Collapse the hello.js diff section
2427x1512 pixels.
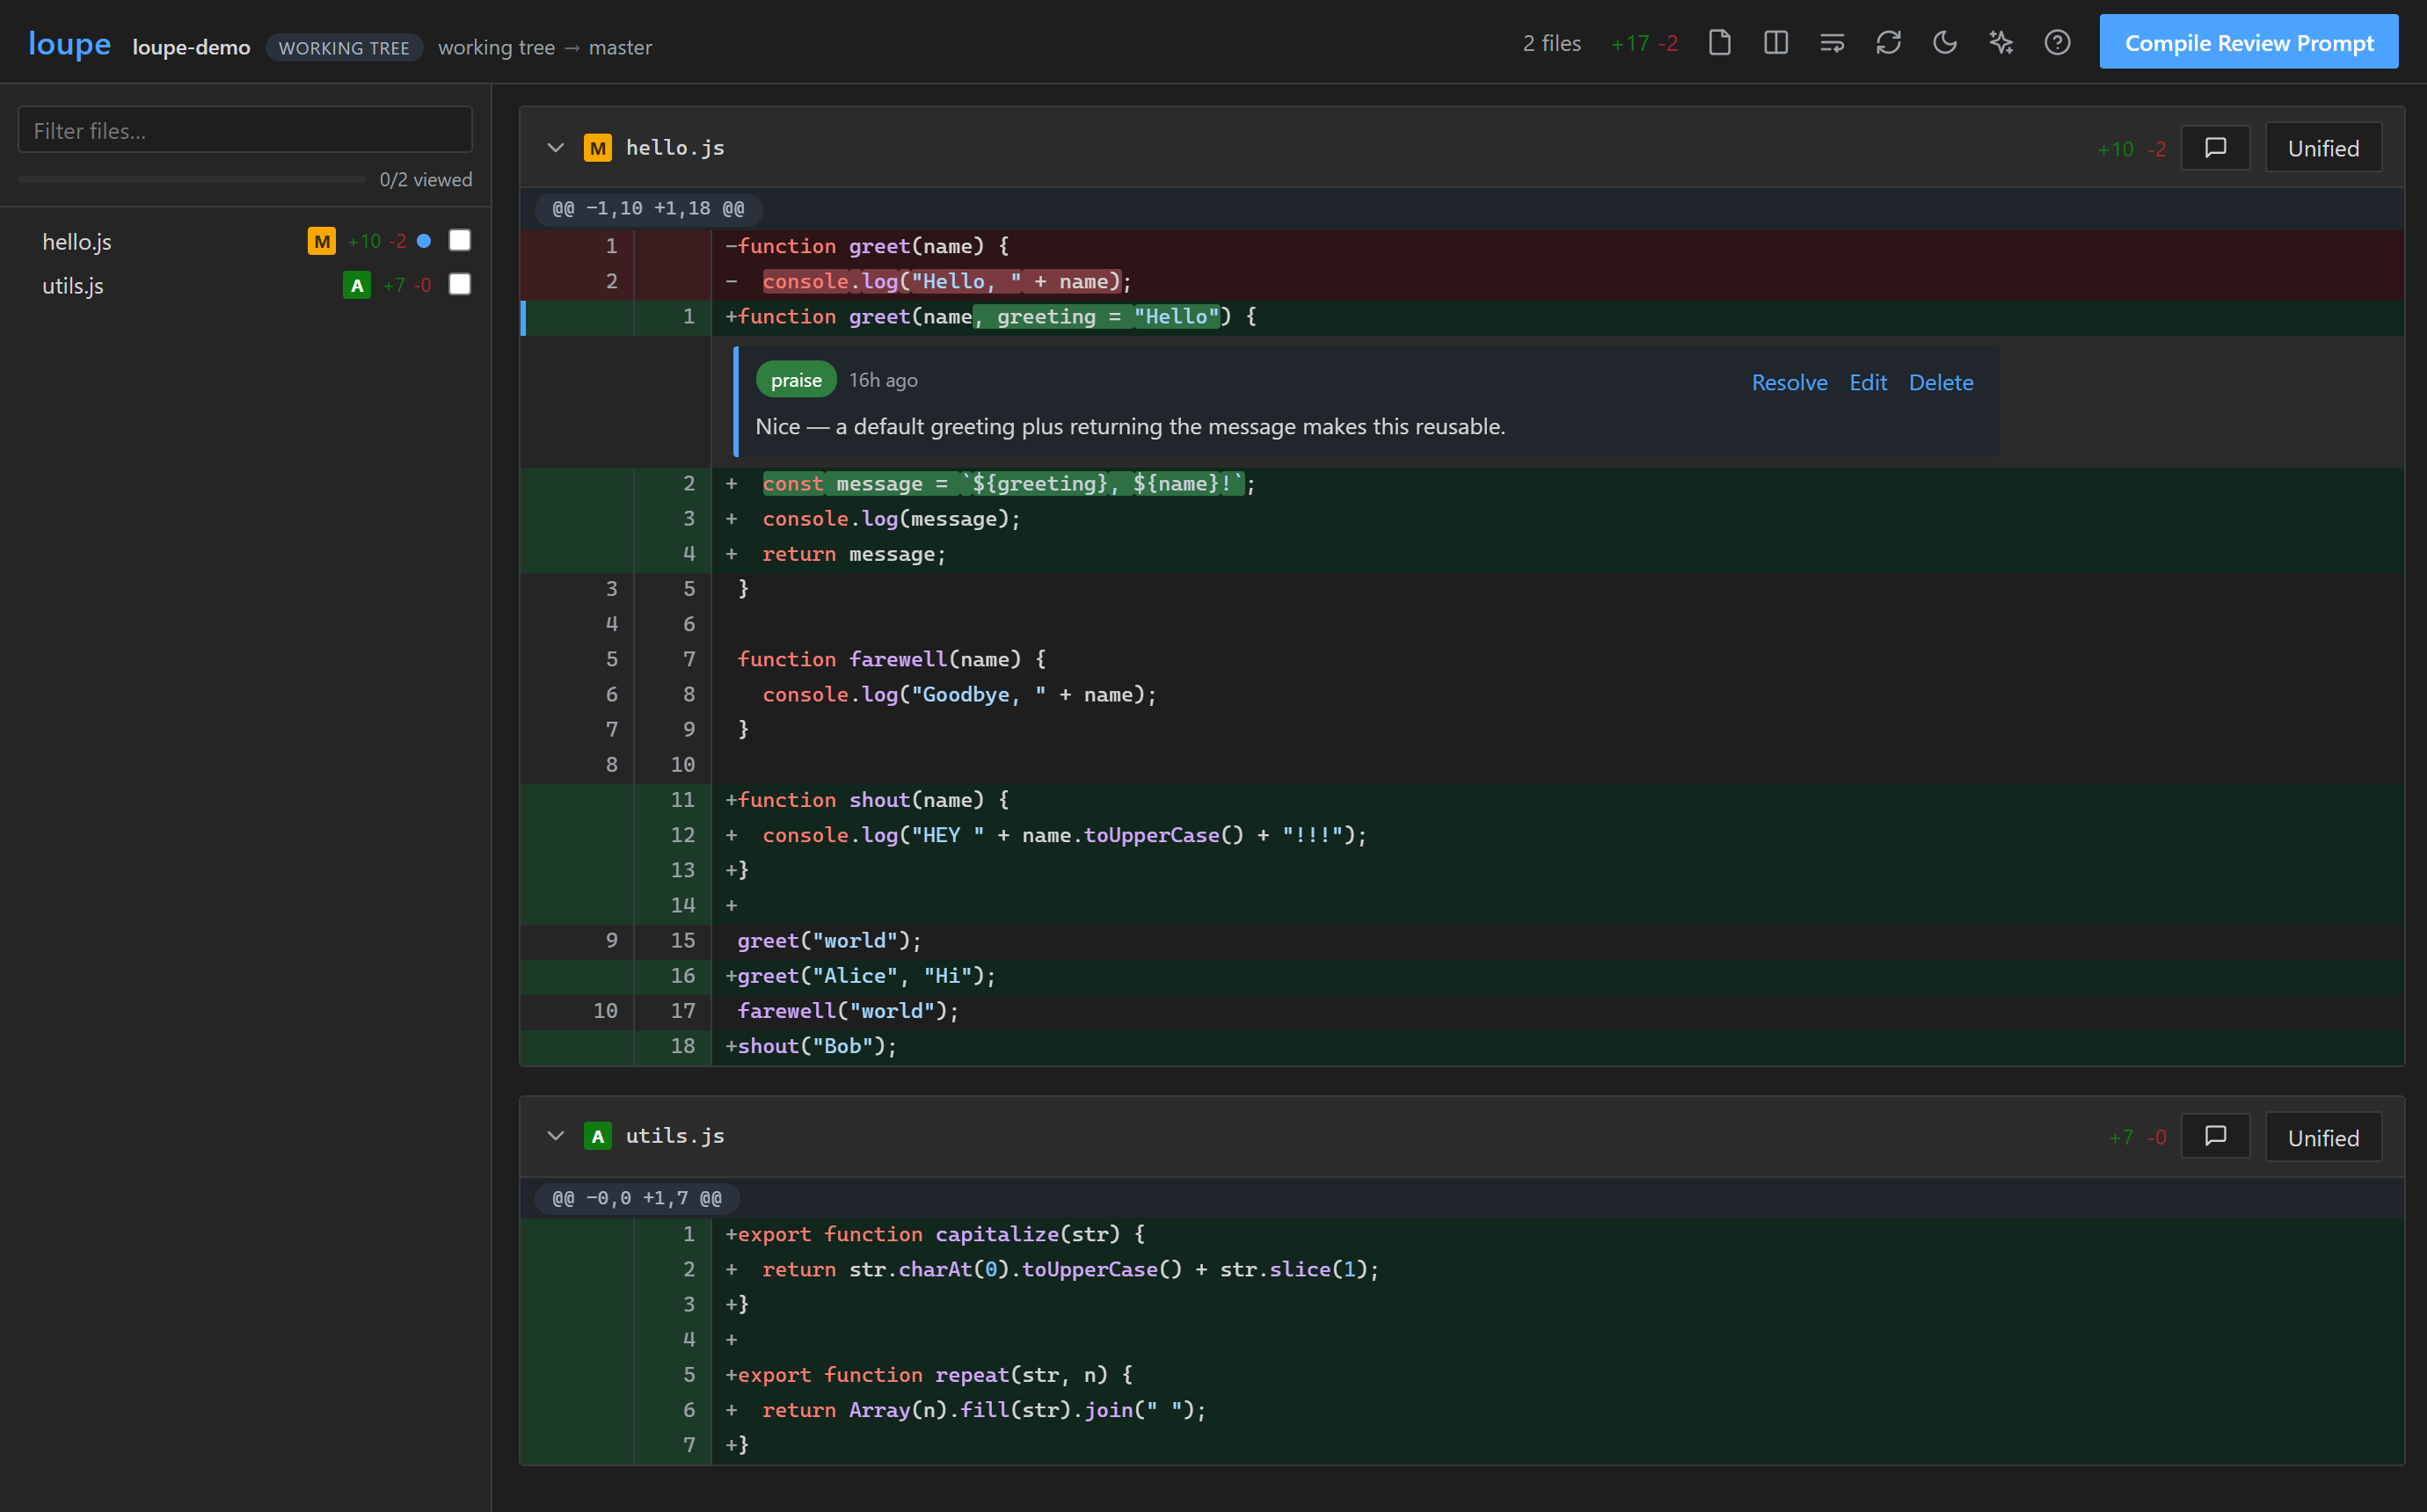click(x=555, y=148)
